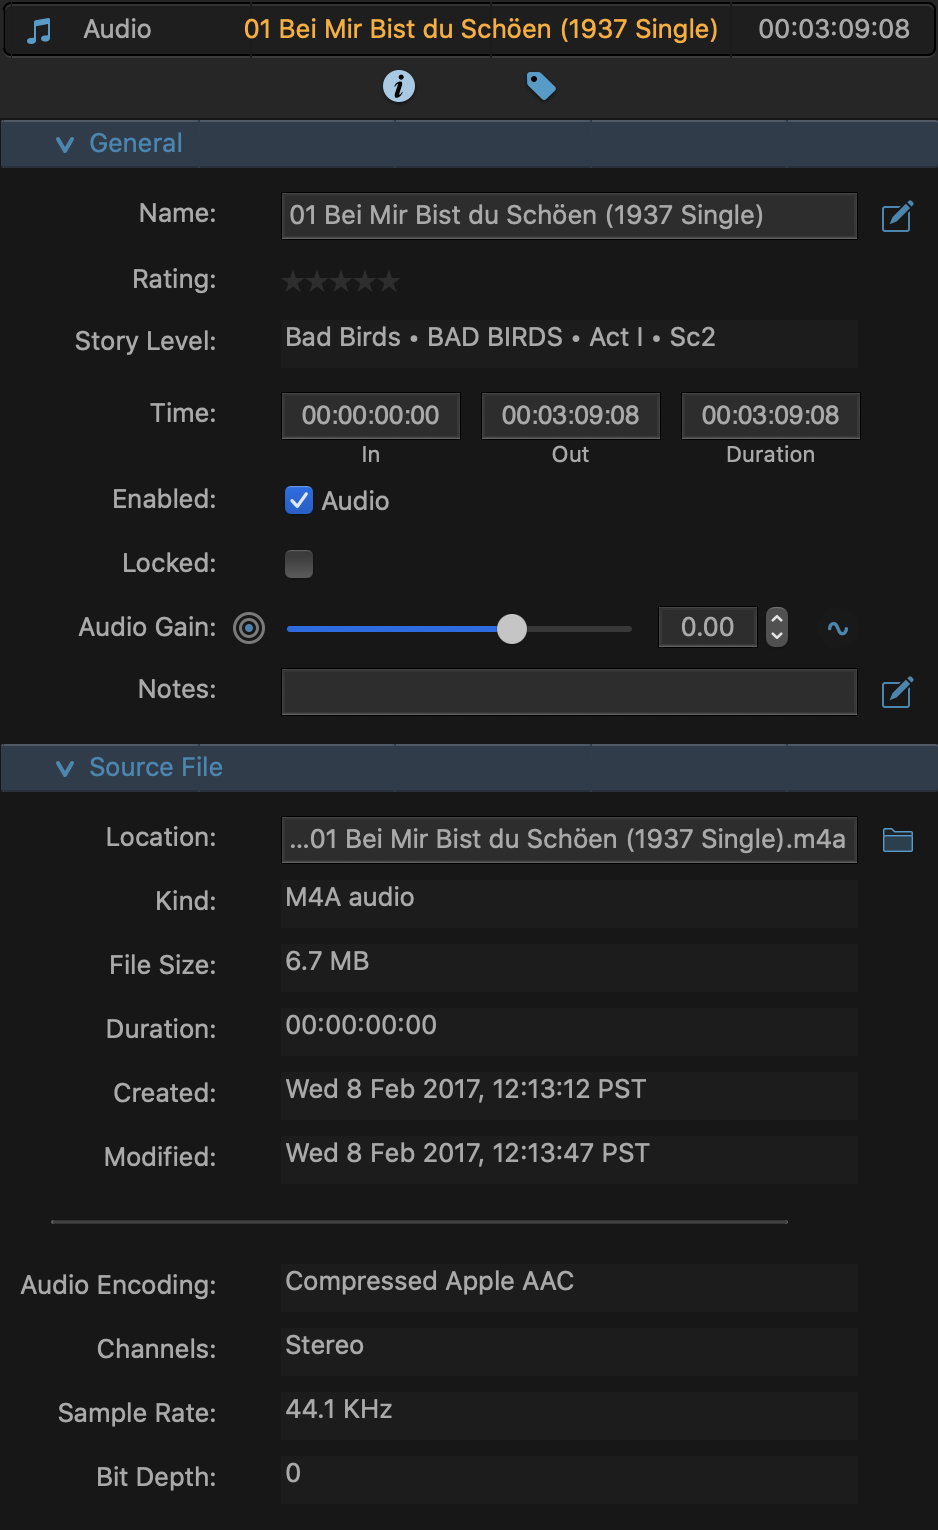Increment the Audio Gain stepper up arrow
The width and height of the screenshot is (938, 1530).
coord(777,619)
